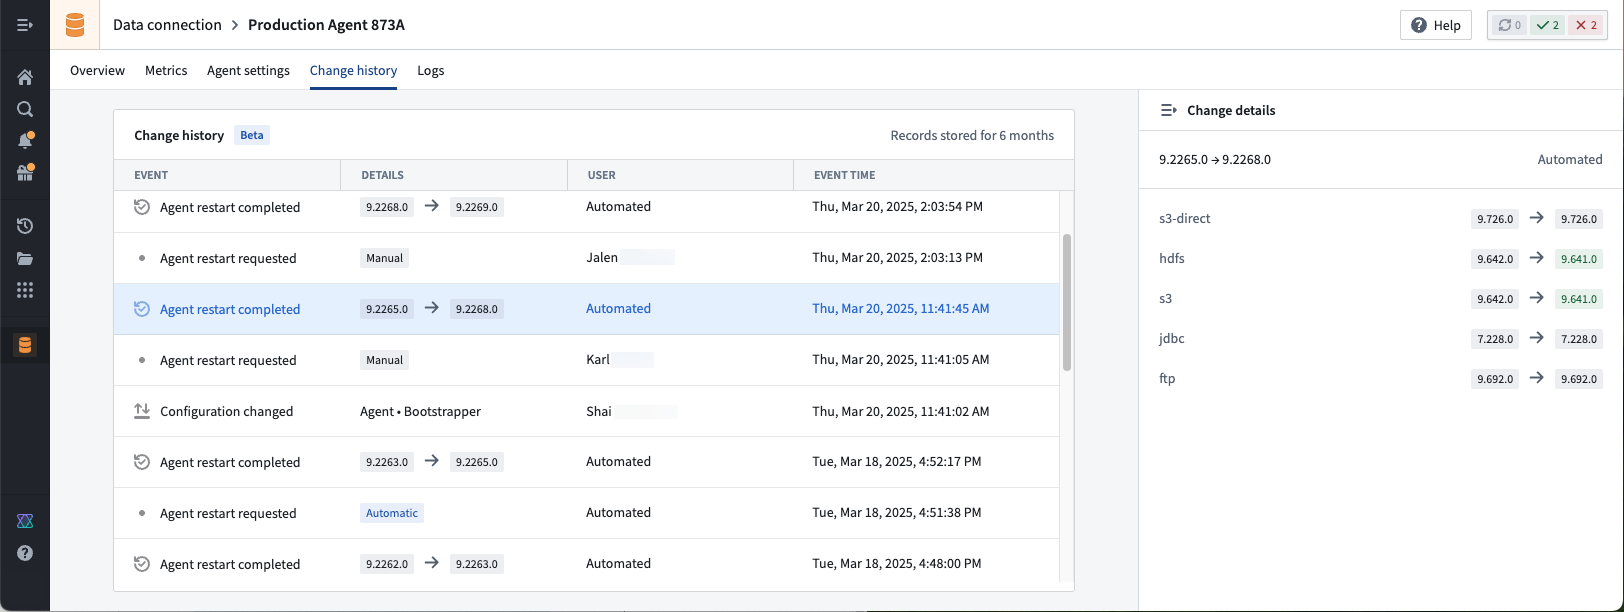Click restart icon for 4:52:17 PM row

click(142, 462)
